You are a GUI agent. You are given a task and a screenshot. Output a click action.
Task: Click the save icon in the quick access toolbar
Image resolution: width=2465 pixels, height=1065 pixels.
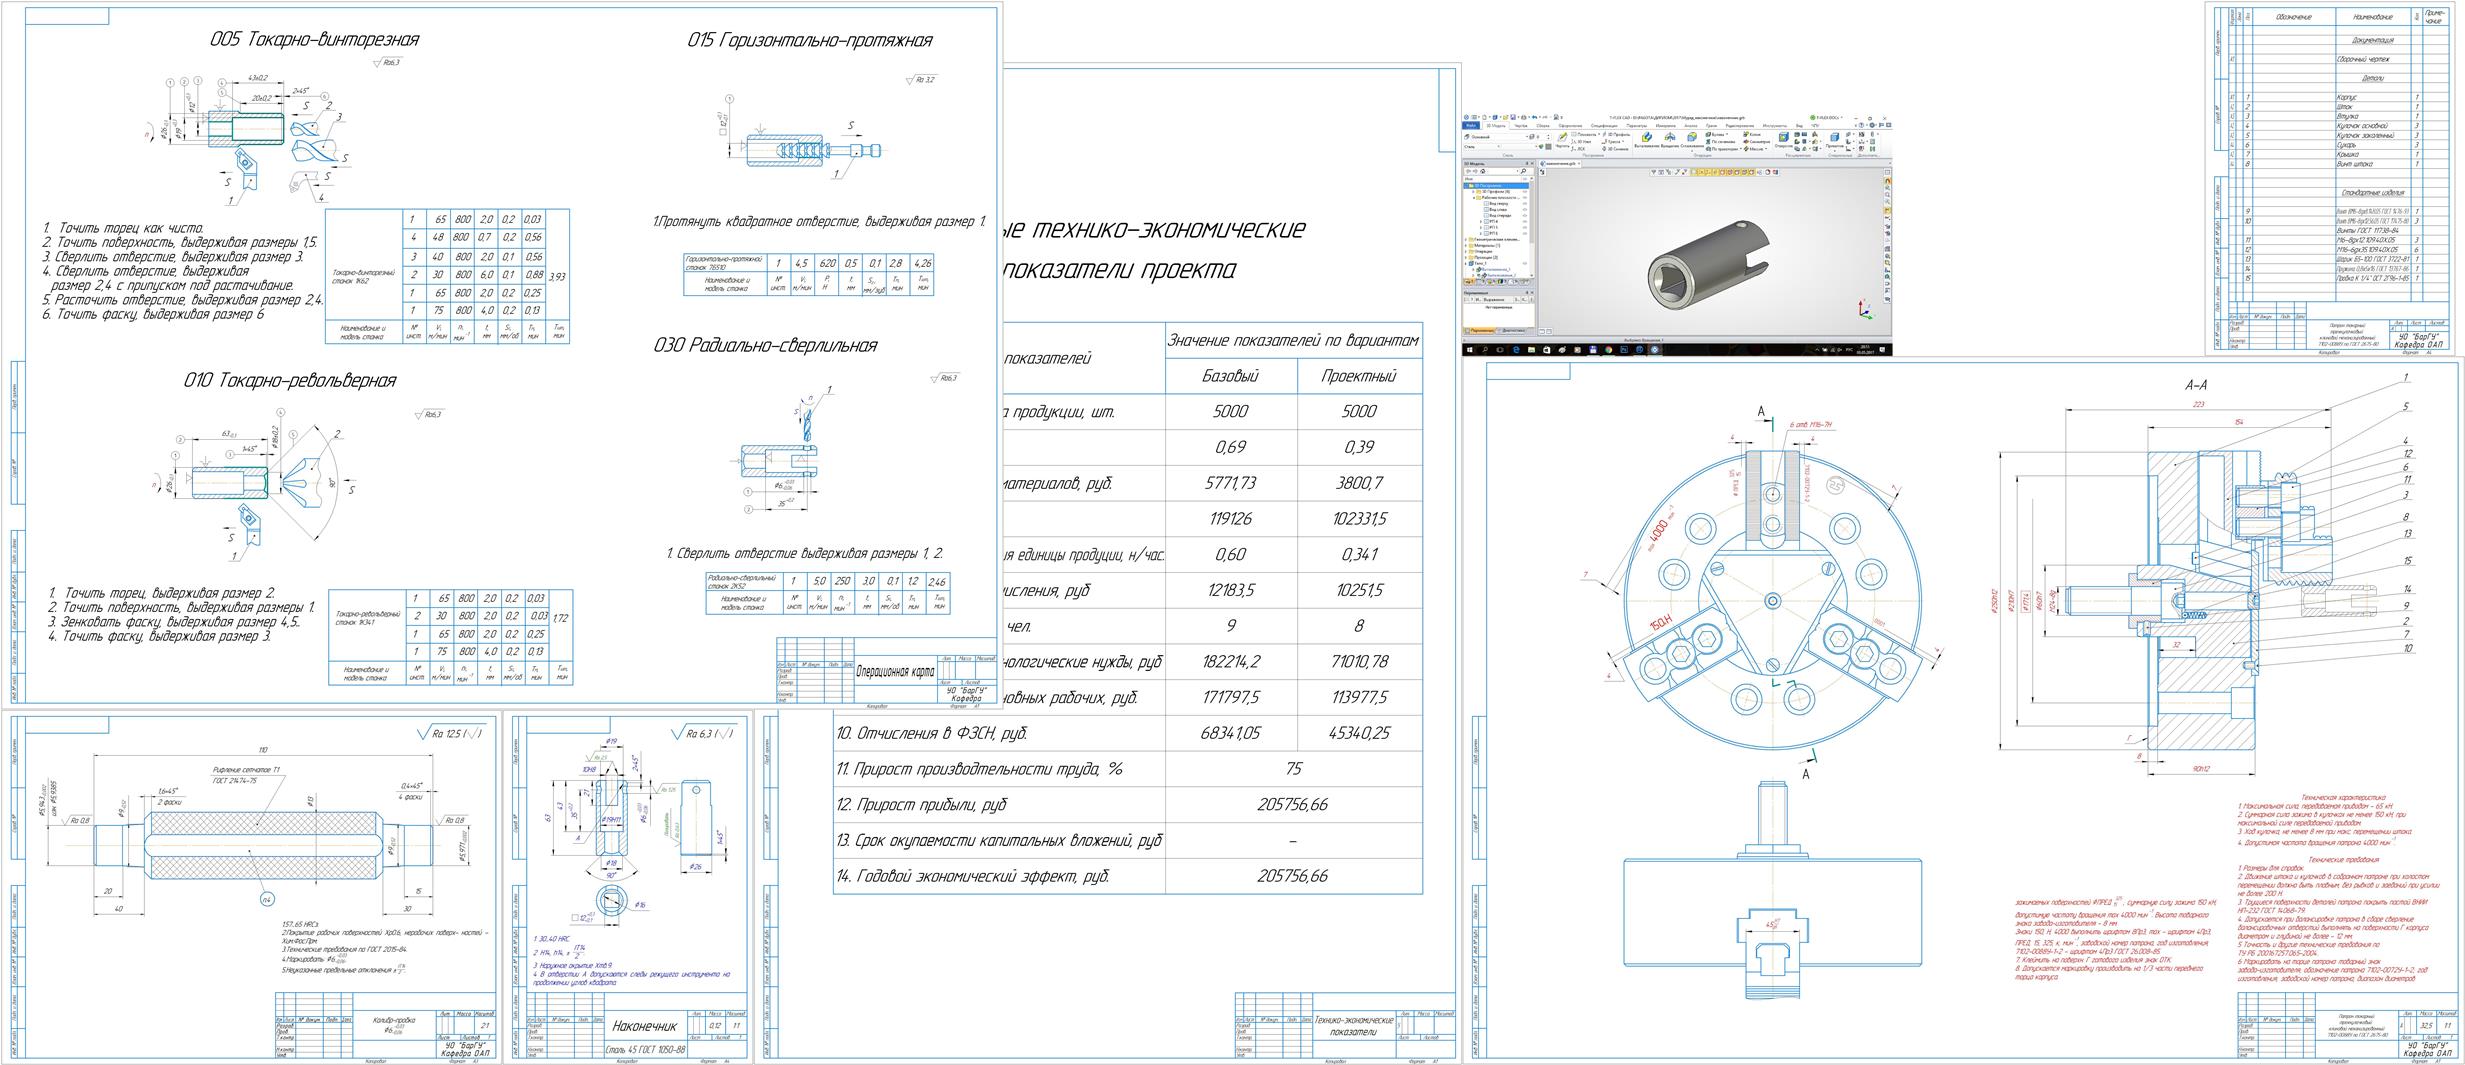tap(1513, 117)
